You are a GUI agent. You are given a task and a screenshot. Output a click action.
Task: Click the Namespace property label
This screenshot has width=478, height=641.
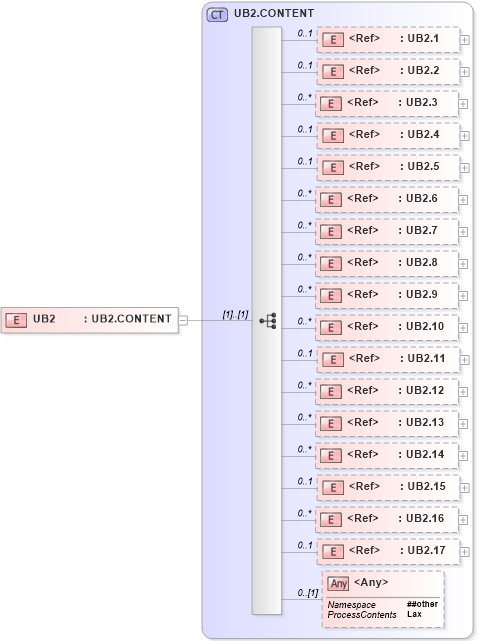[x=351, y=605]
